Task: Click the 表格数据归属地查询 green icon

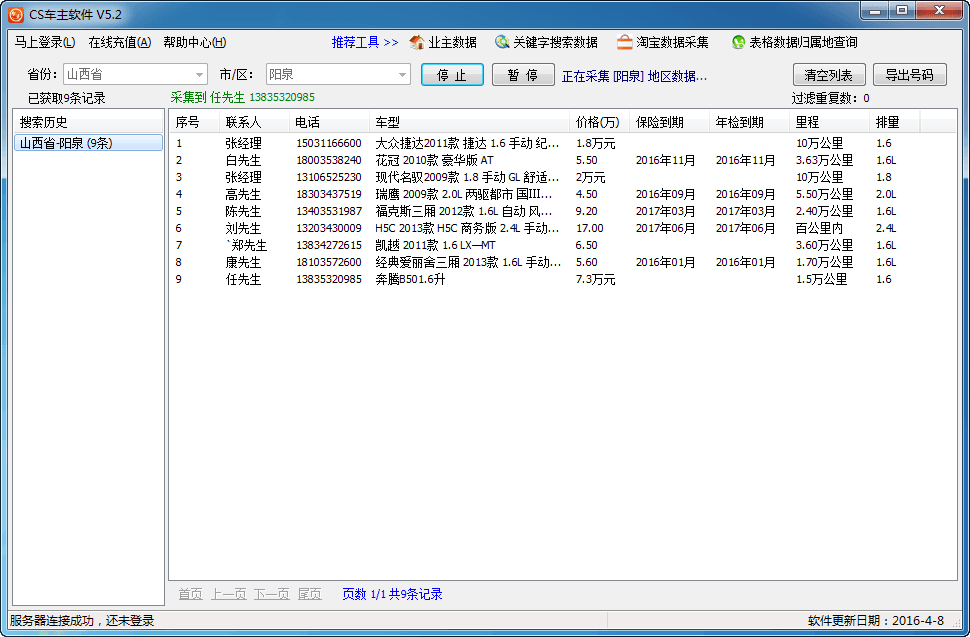Action: click(738, 43)
